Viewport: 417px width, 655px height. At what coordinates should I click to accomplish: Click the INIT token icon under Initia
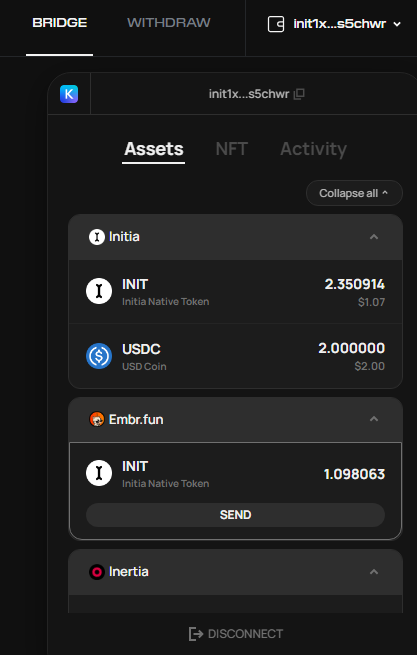coord(99,291)
